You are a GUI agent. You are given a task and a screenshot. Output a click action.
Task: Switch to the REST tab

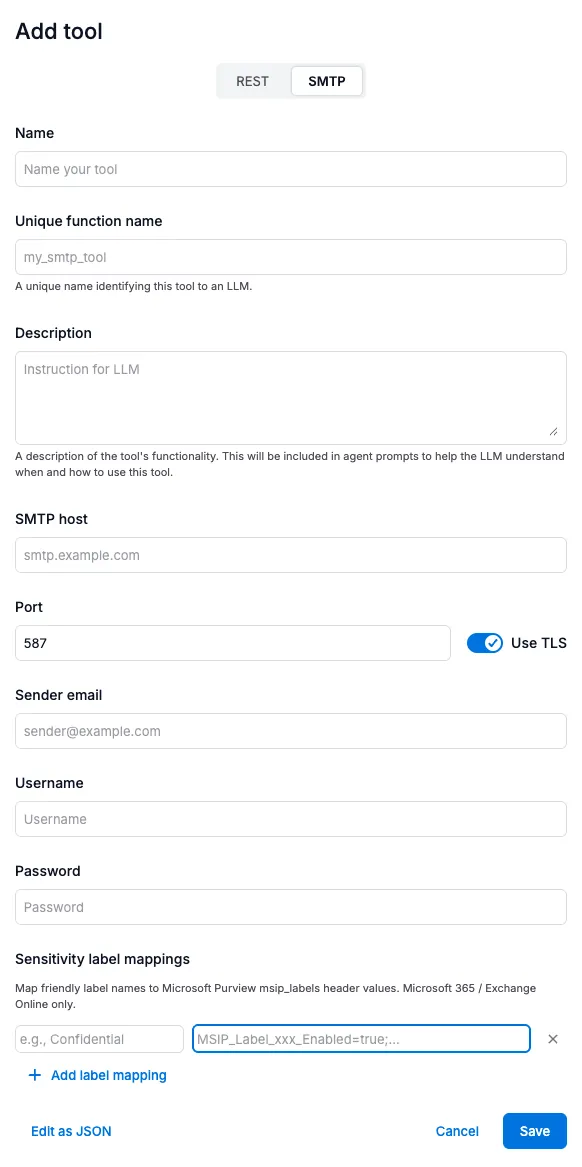[252, 81]
